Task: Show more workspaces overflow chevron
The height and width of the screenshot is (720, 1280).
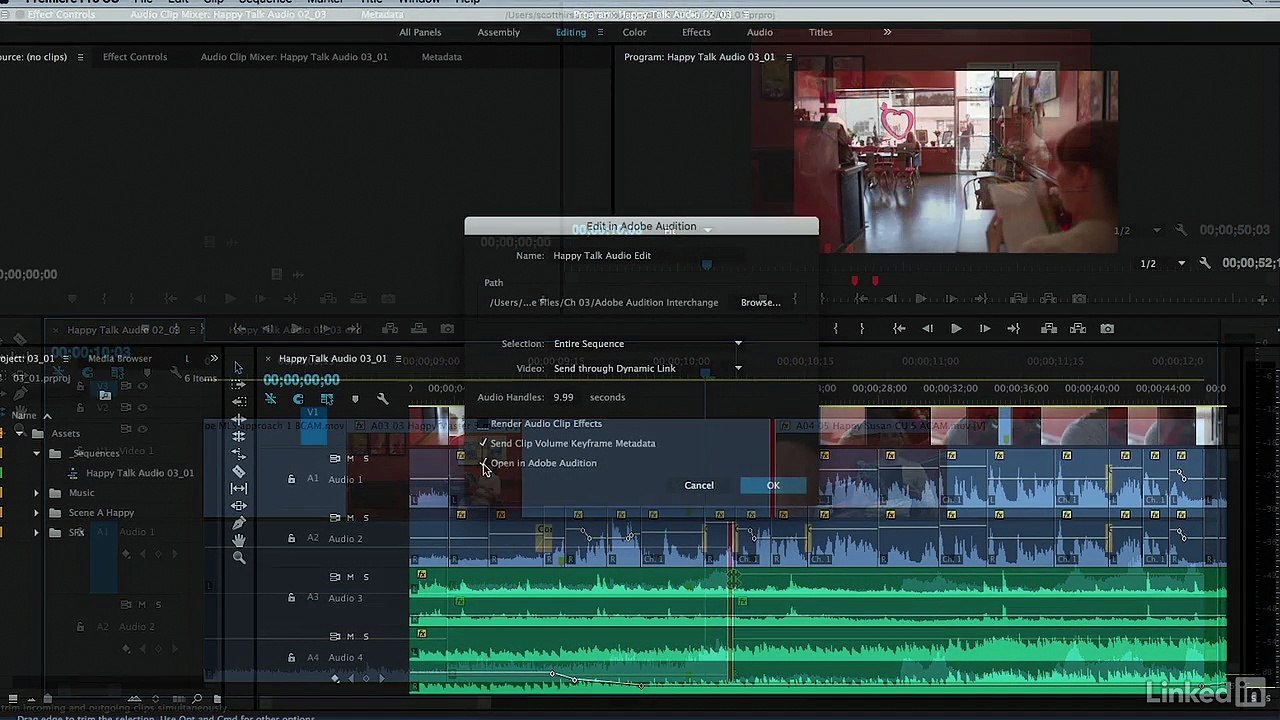Action: pyautogui.click(x=887, y=32)
